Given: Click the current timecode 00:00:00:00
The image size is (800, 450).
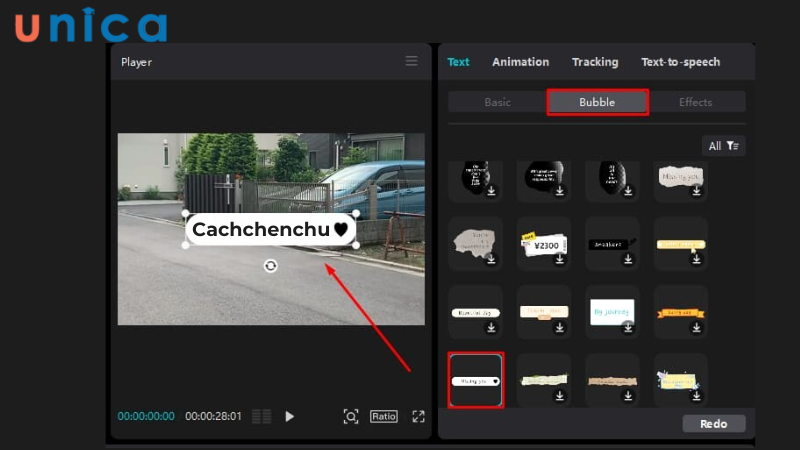Looking at the screenshot, I should (146, 416).
